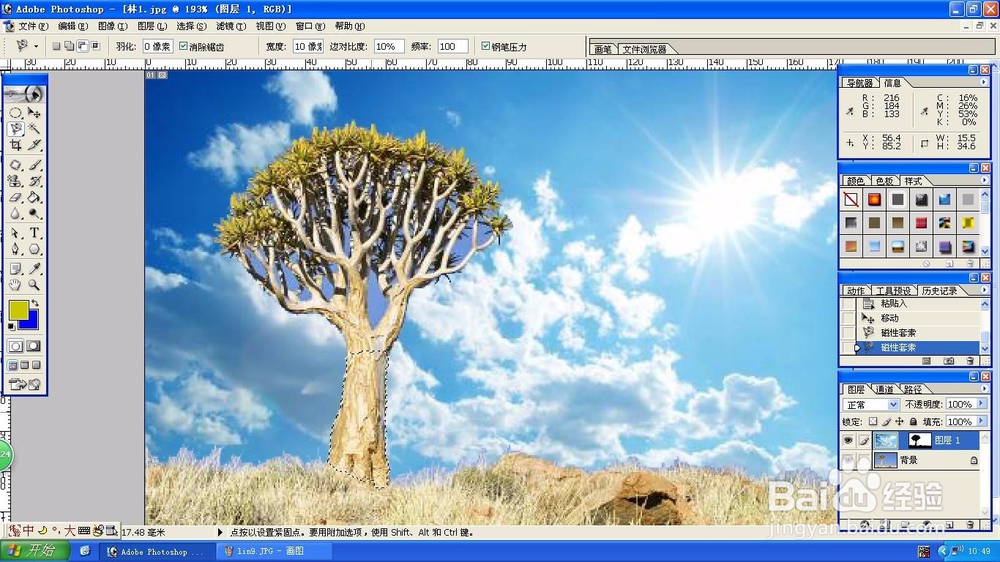The height and width of the screenshot is (562, 1000).
Task: Select the Eraser tool
Action: tap(16, 198)
